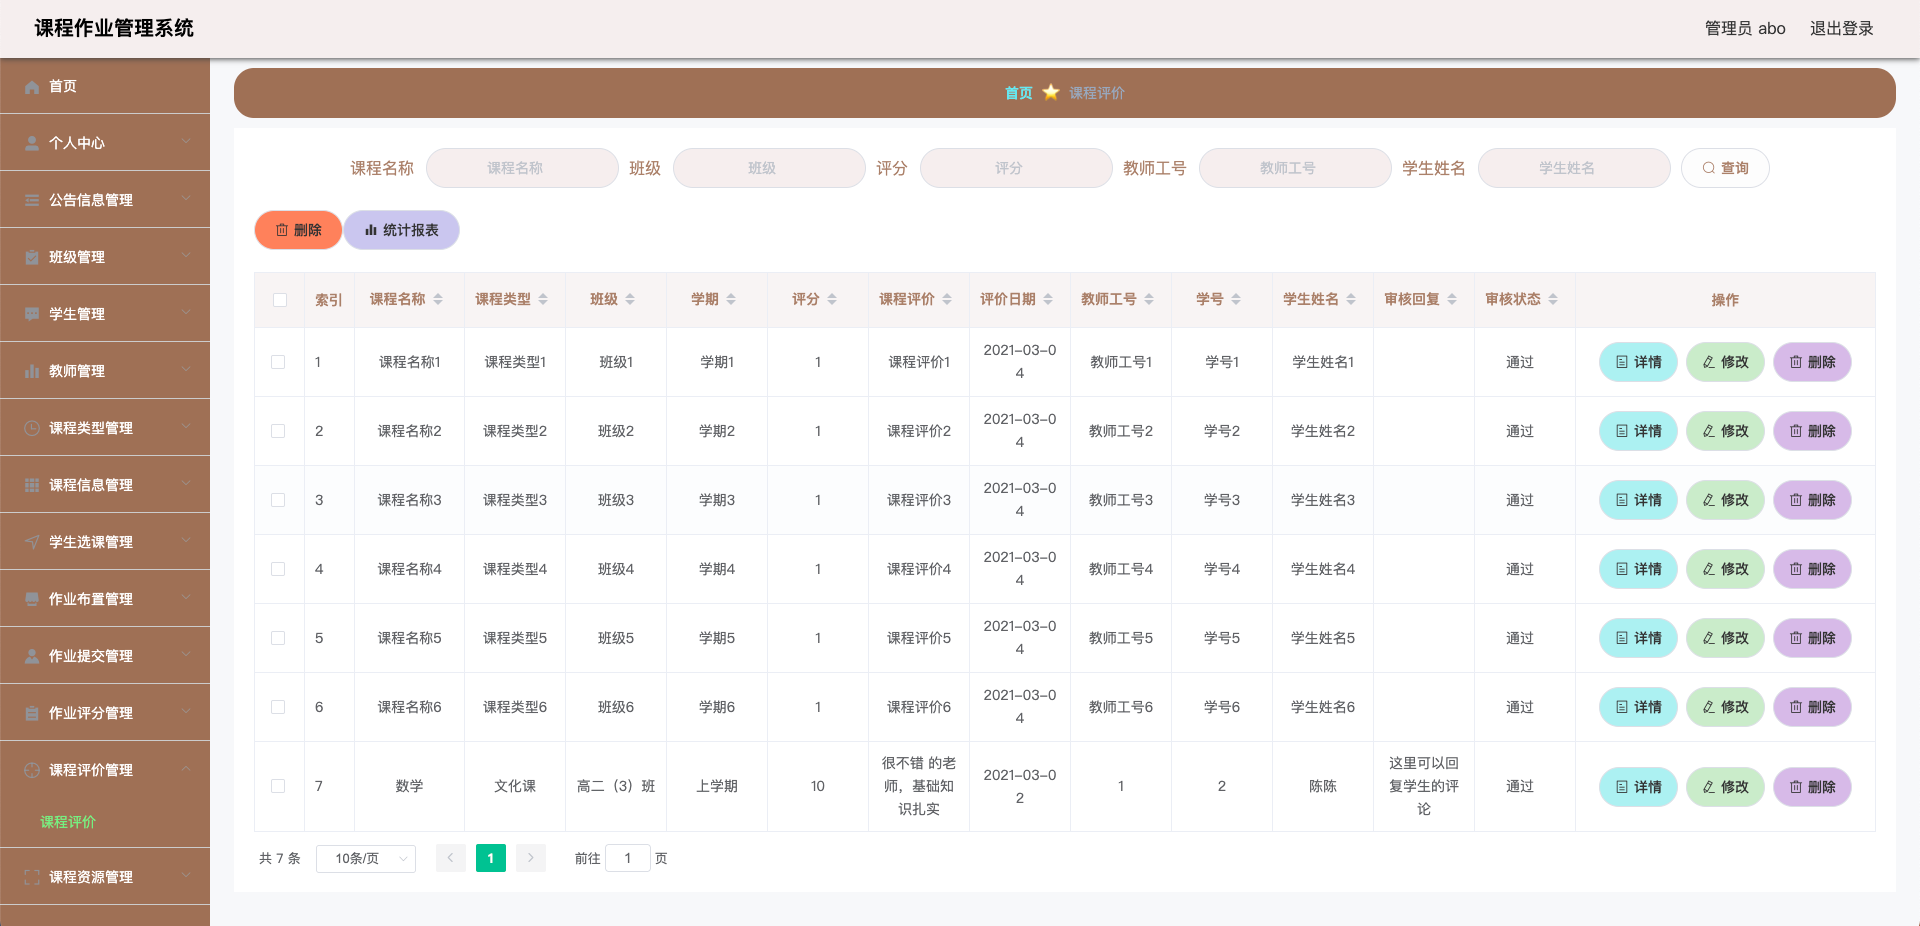Sort by 审核状态 column arrows
This screenshot has width=1920, height=926.
(1553, 299)
